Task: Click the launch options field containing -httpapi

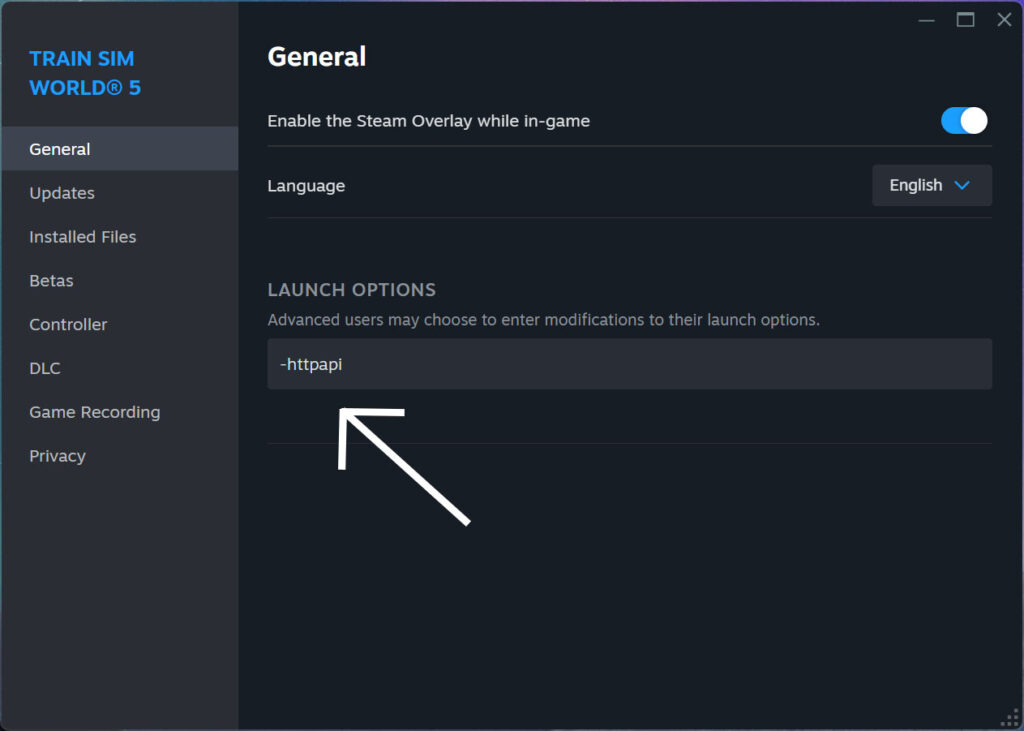Action: tap(630, 364)
